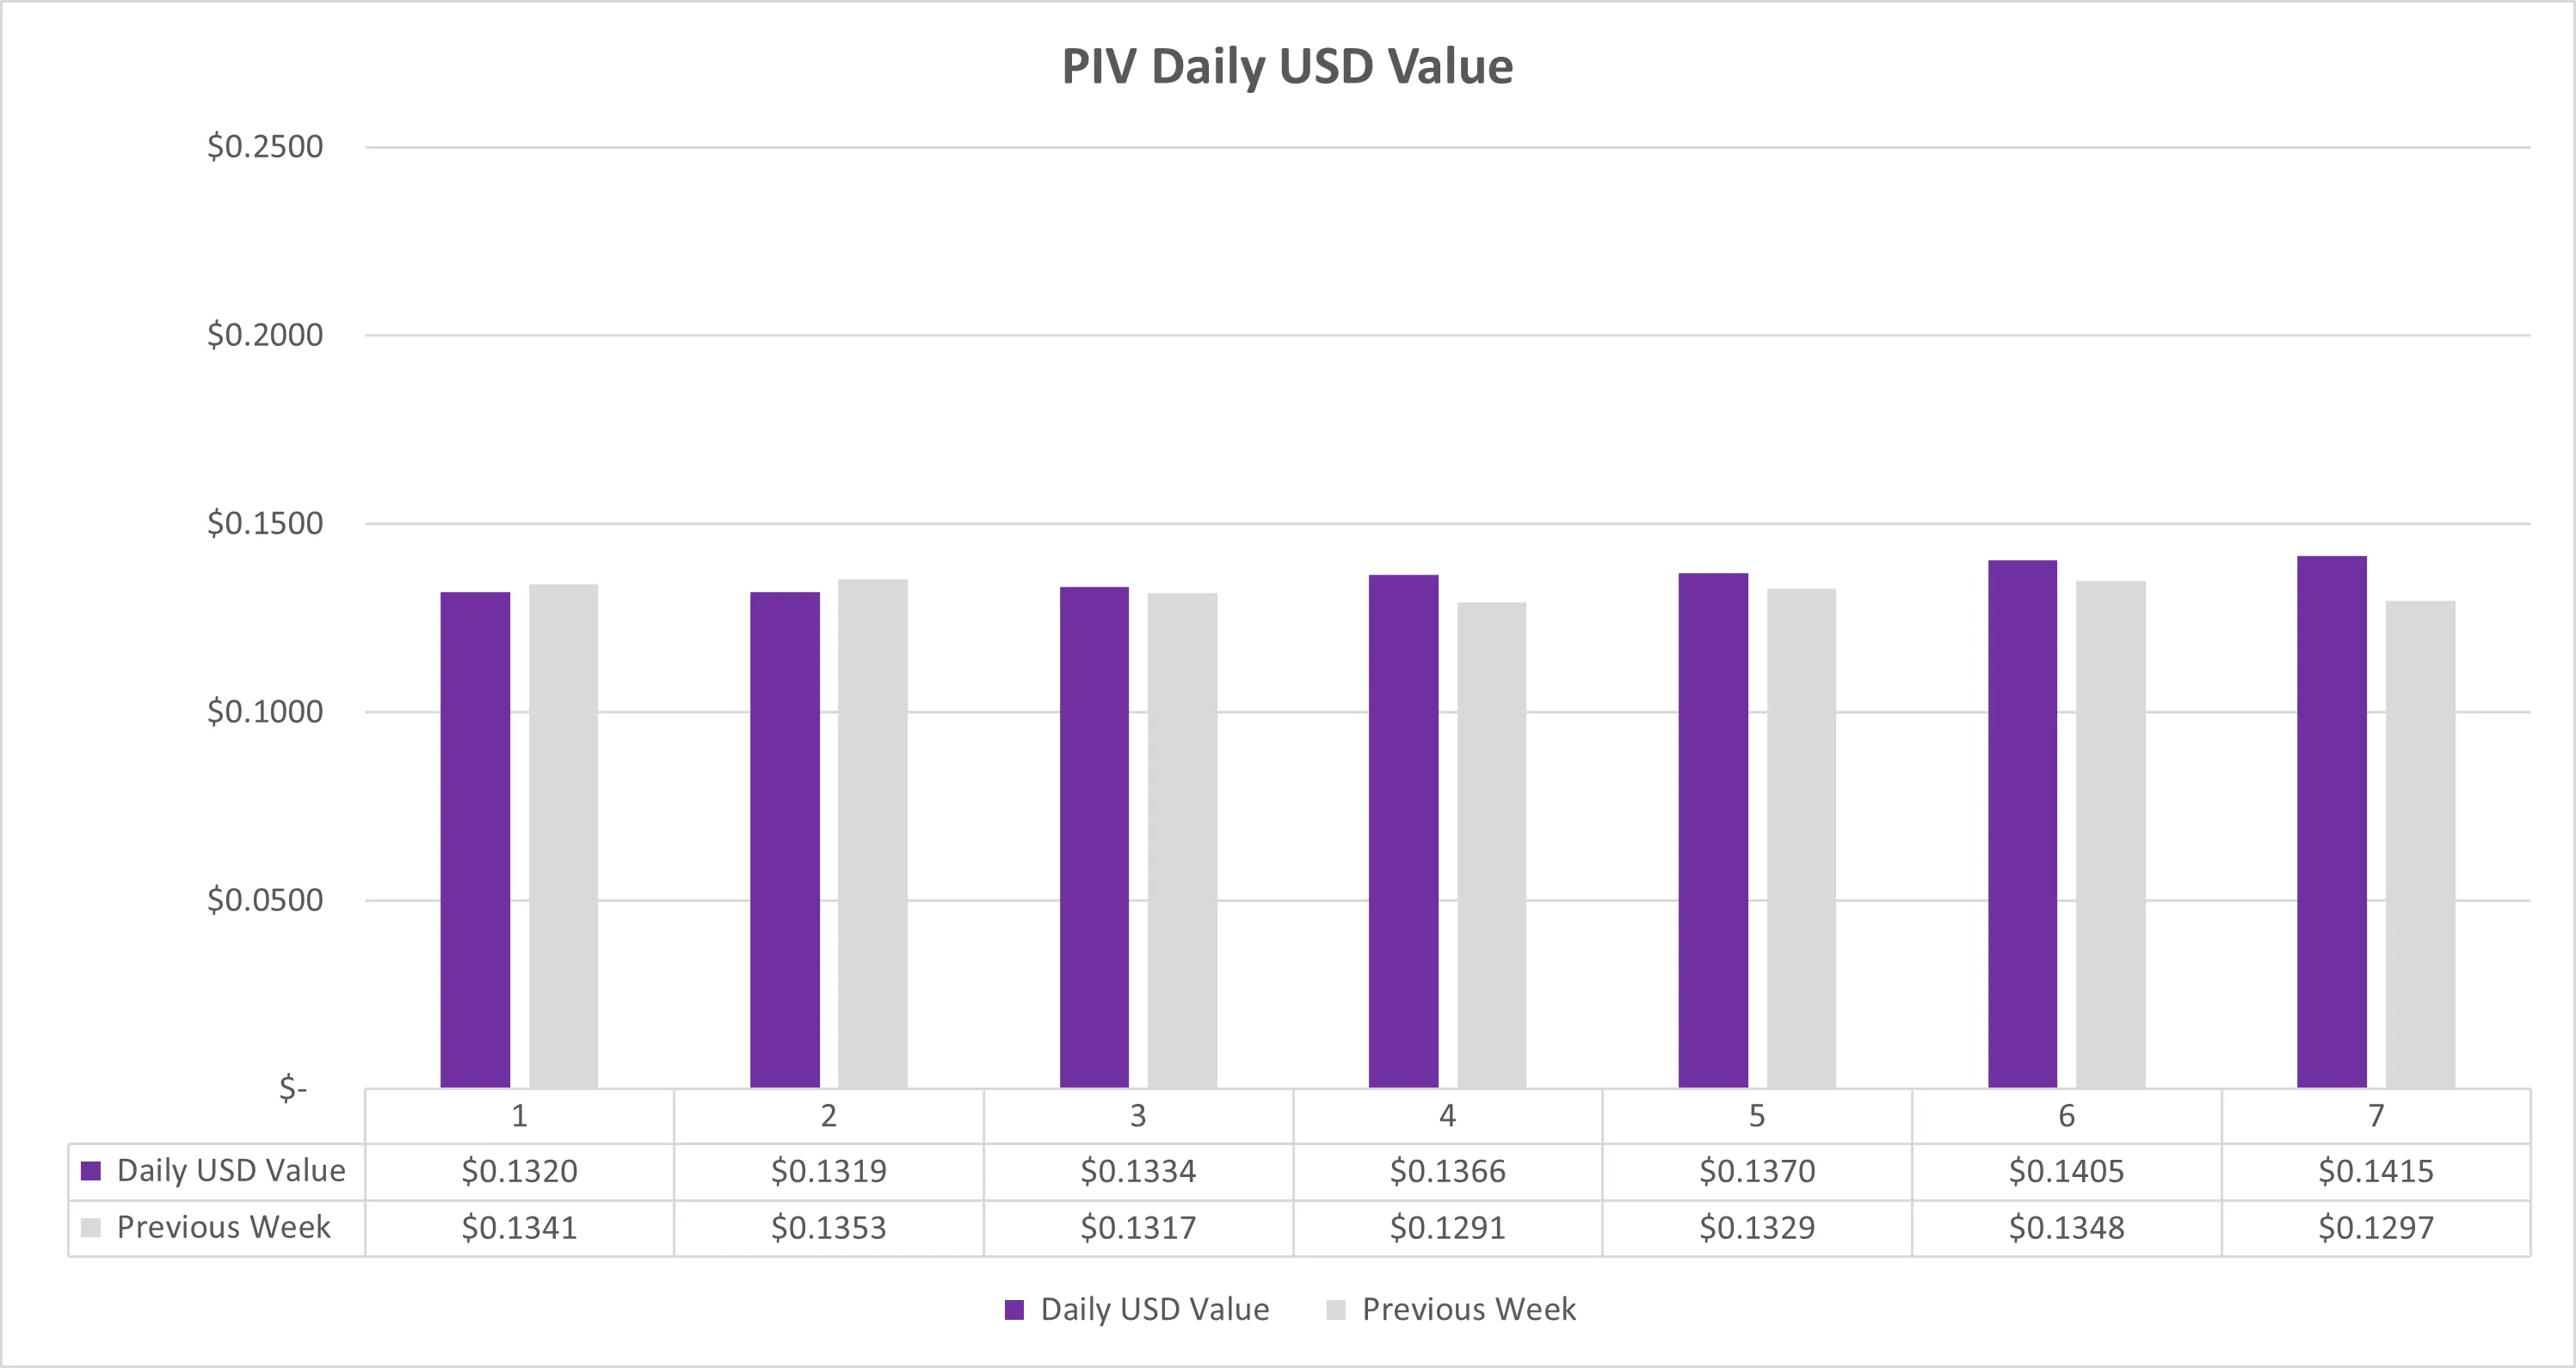
Task: Click the $0.1320 cell in the data table
Action: (x=519, y=1171)
